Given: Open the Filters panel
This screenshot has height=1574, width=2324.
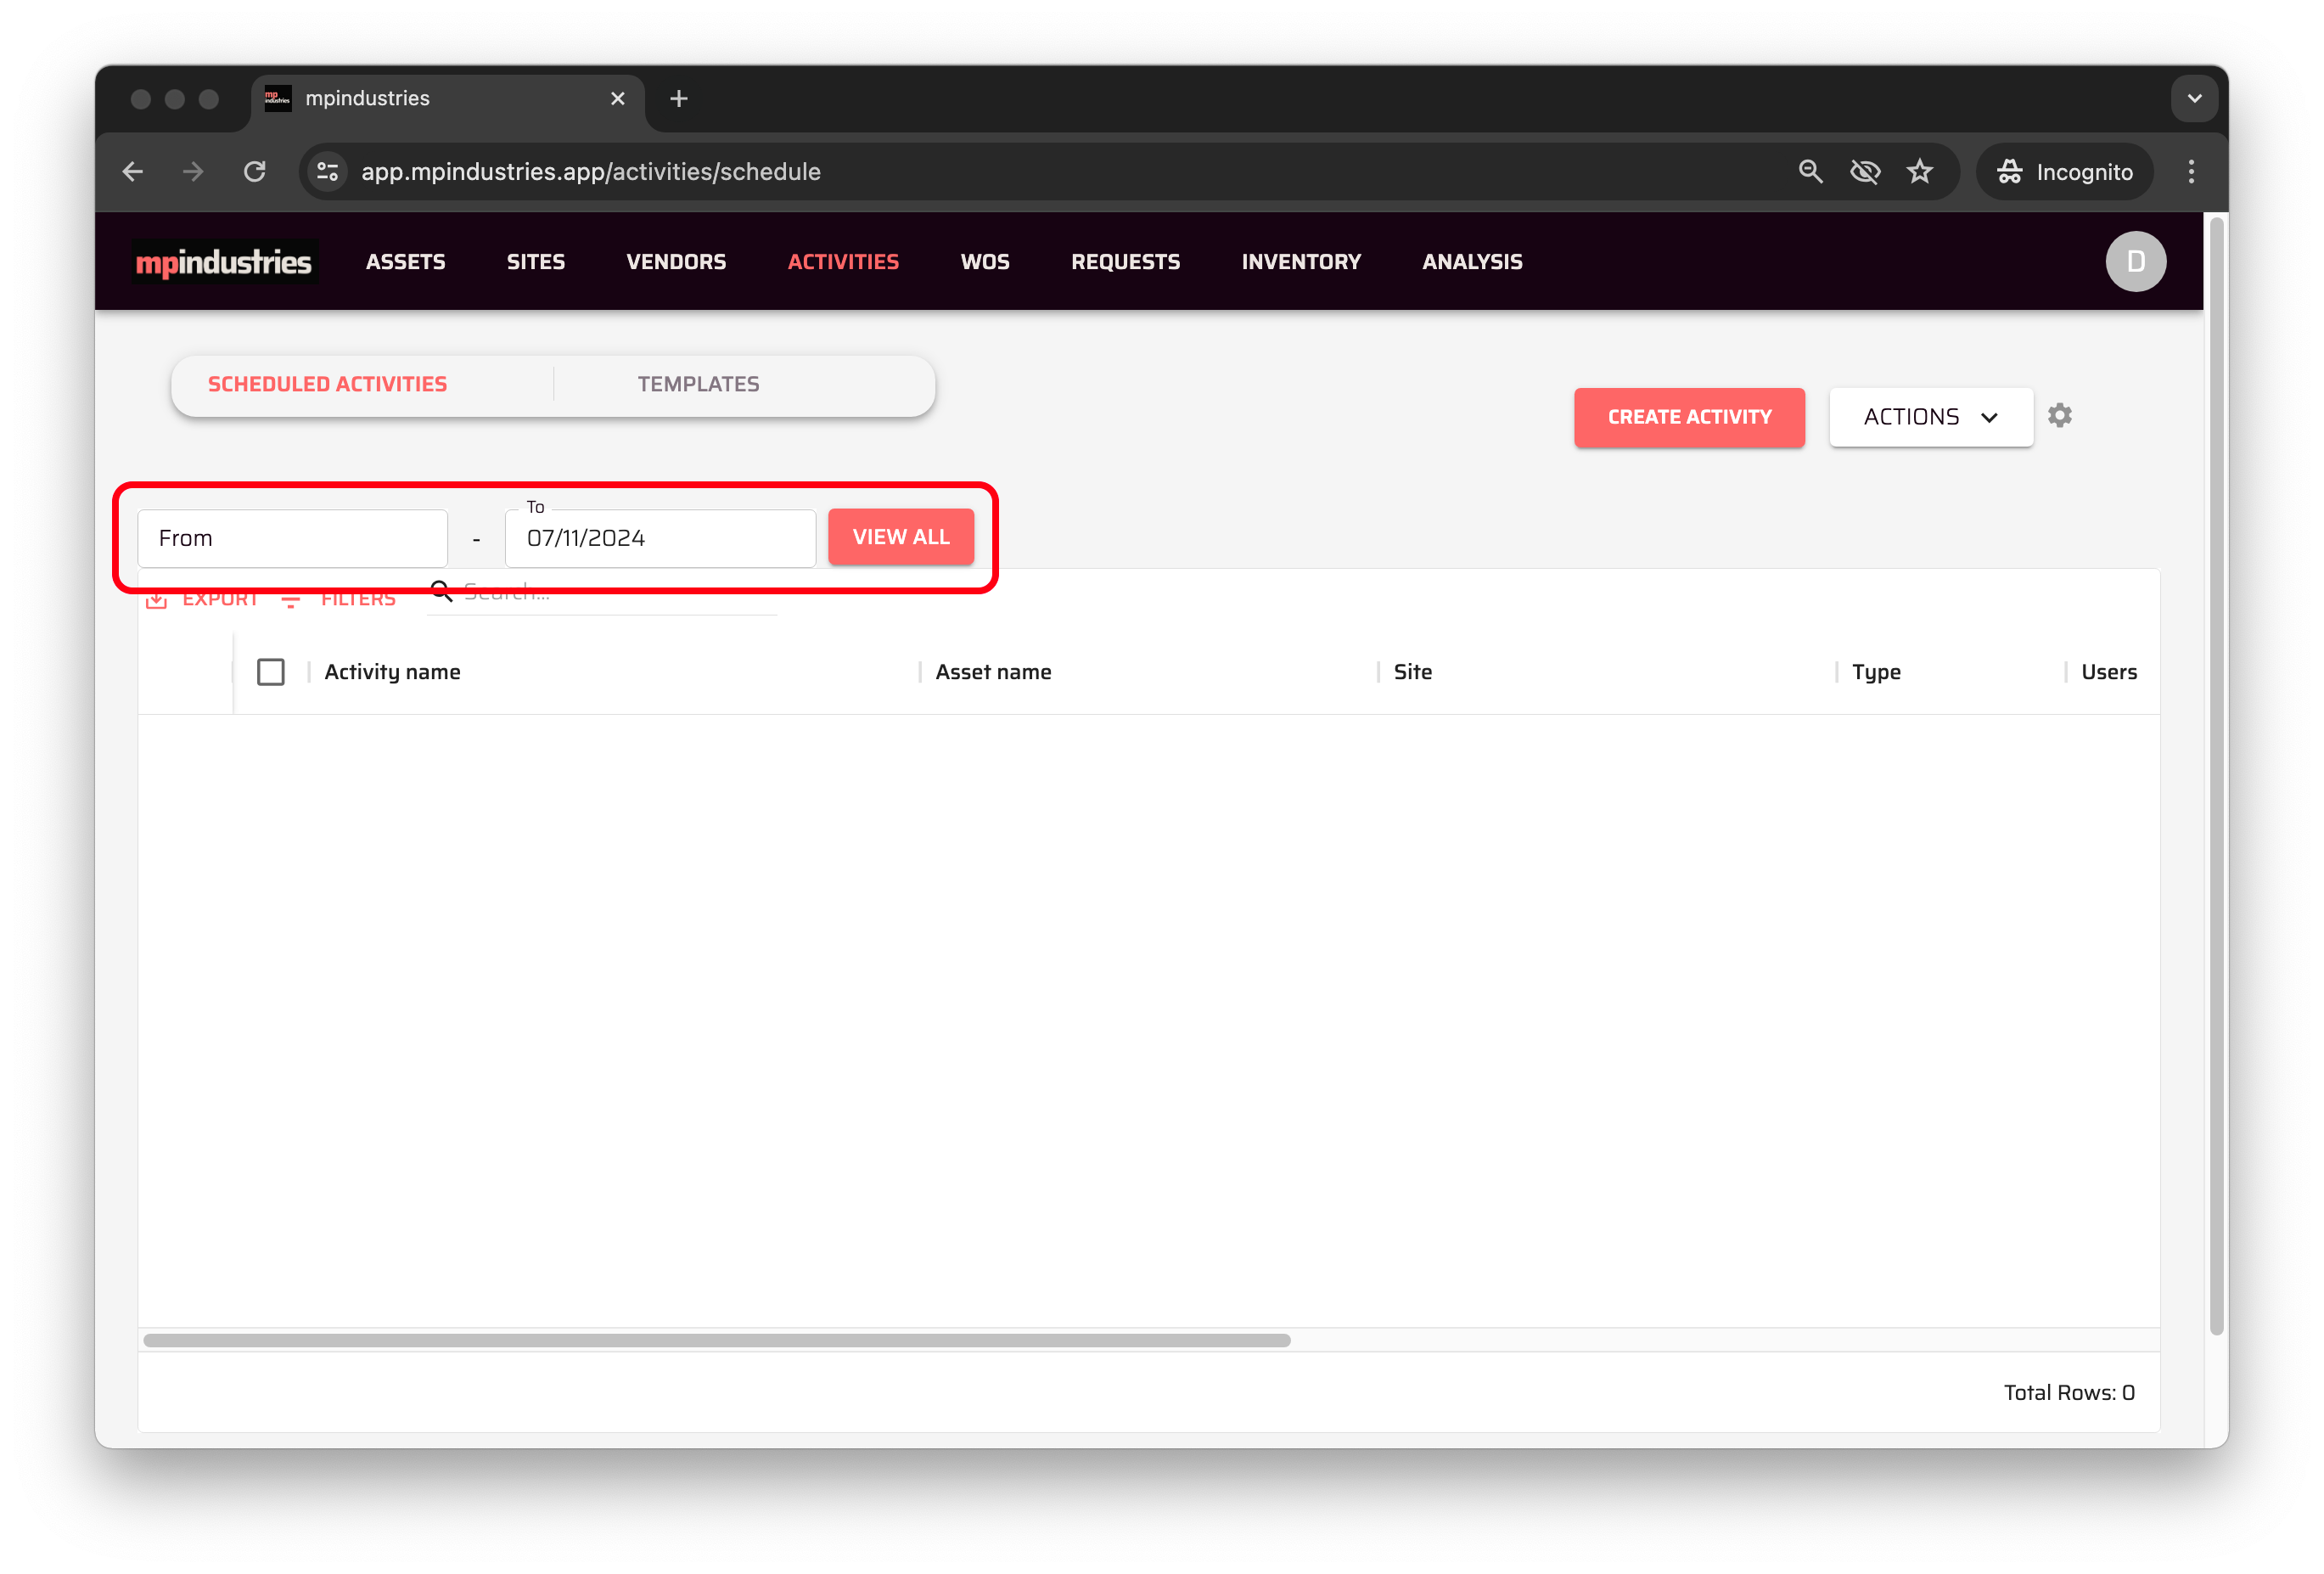Looking at the screenshot, I should pos(340,600).
